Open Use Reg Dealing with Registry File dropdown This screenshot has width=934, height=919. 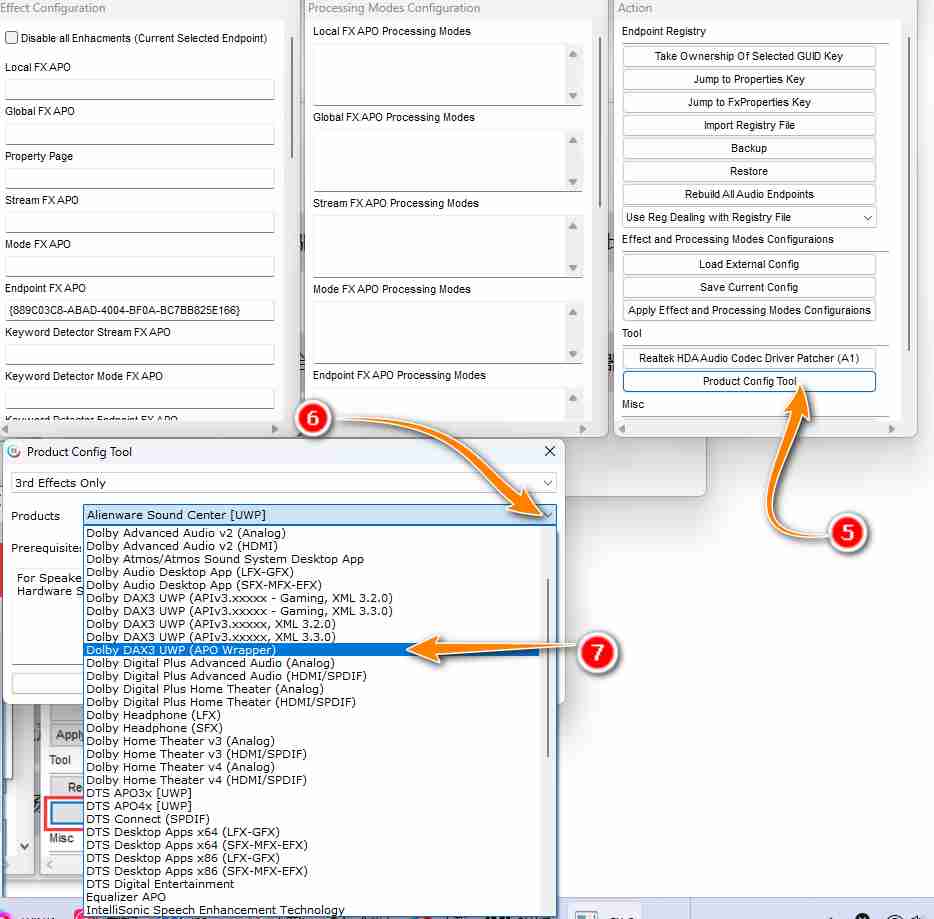point(749,217)
